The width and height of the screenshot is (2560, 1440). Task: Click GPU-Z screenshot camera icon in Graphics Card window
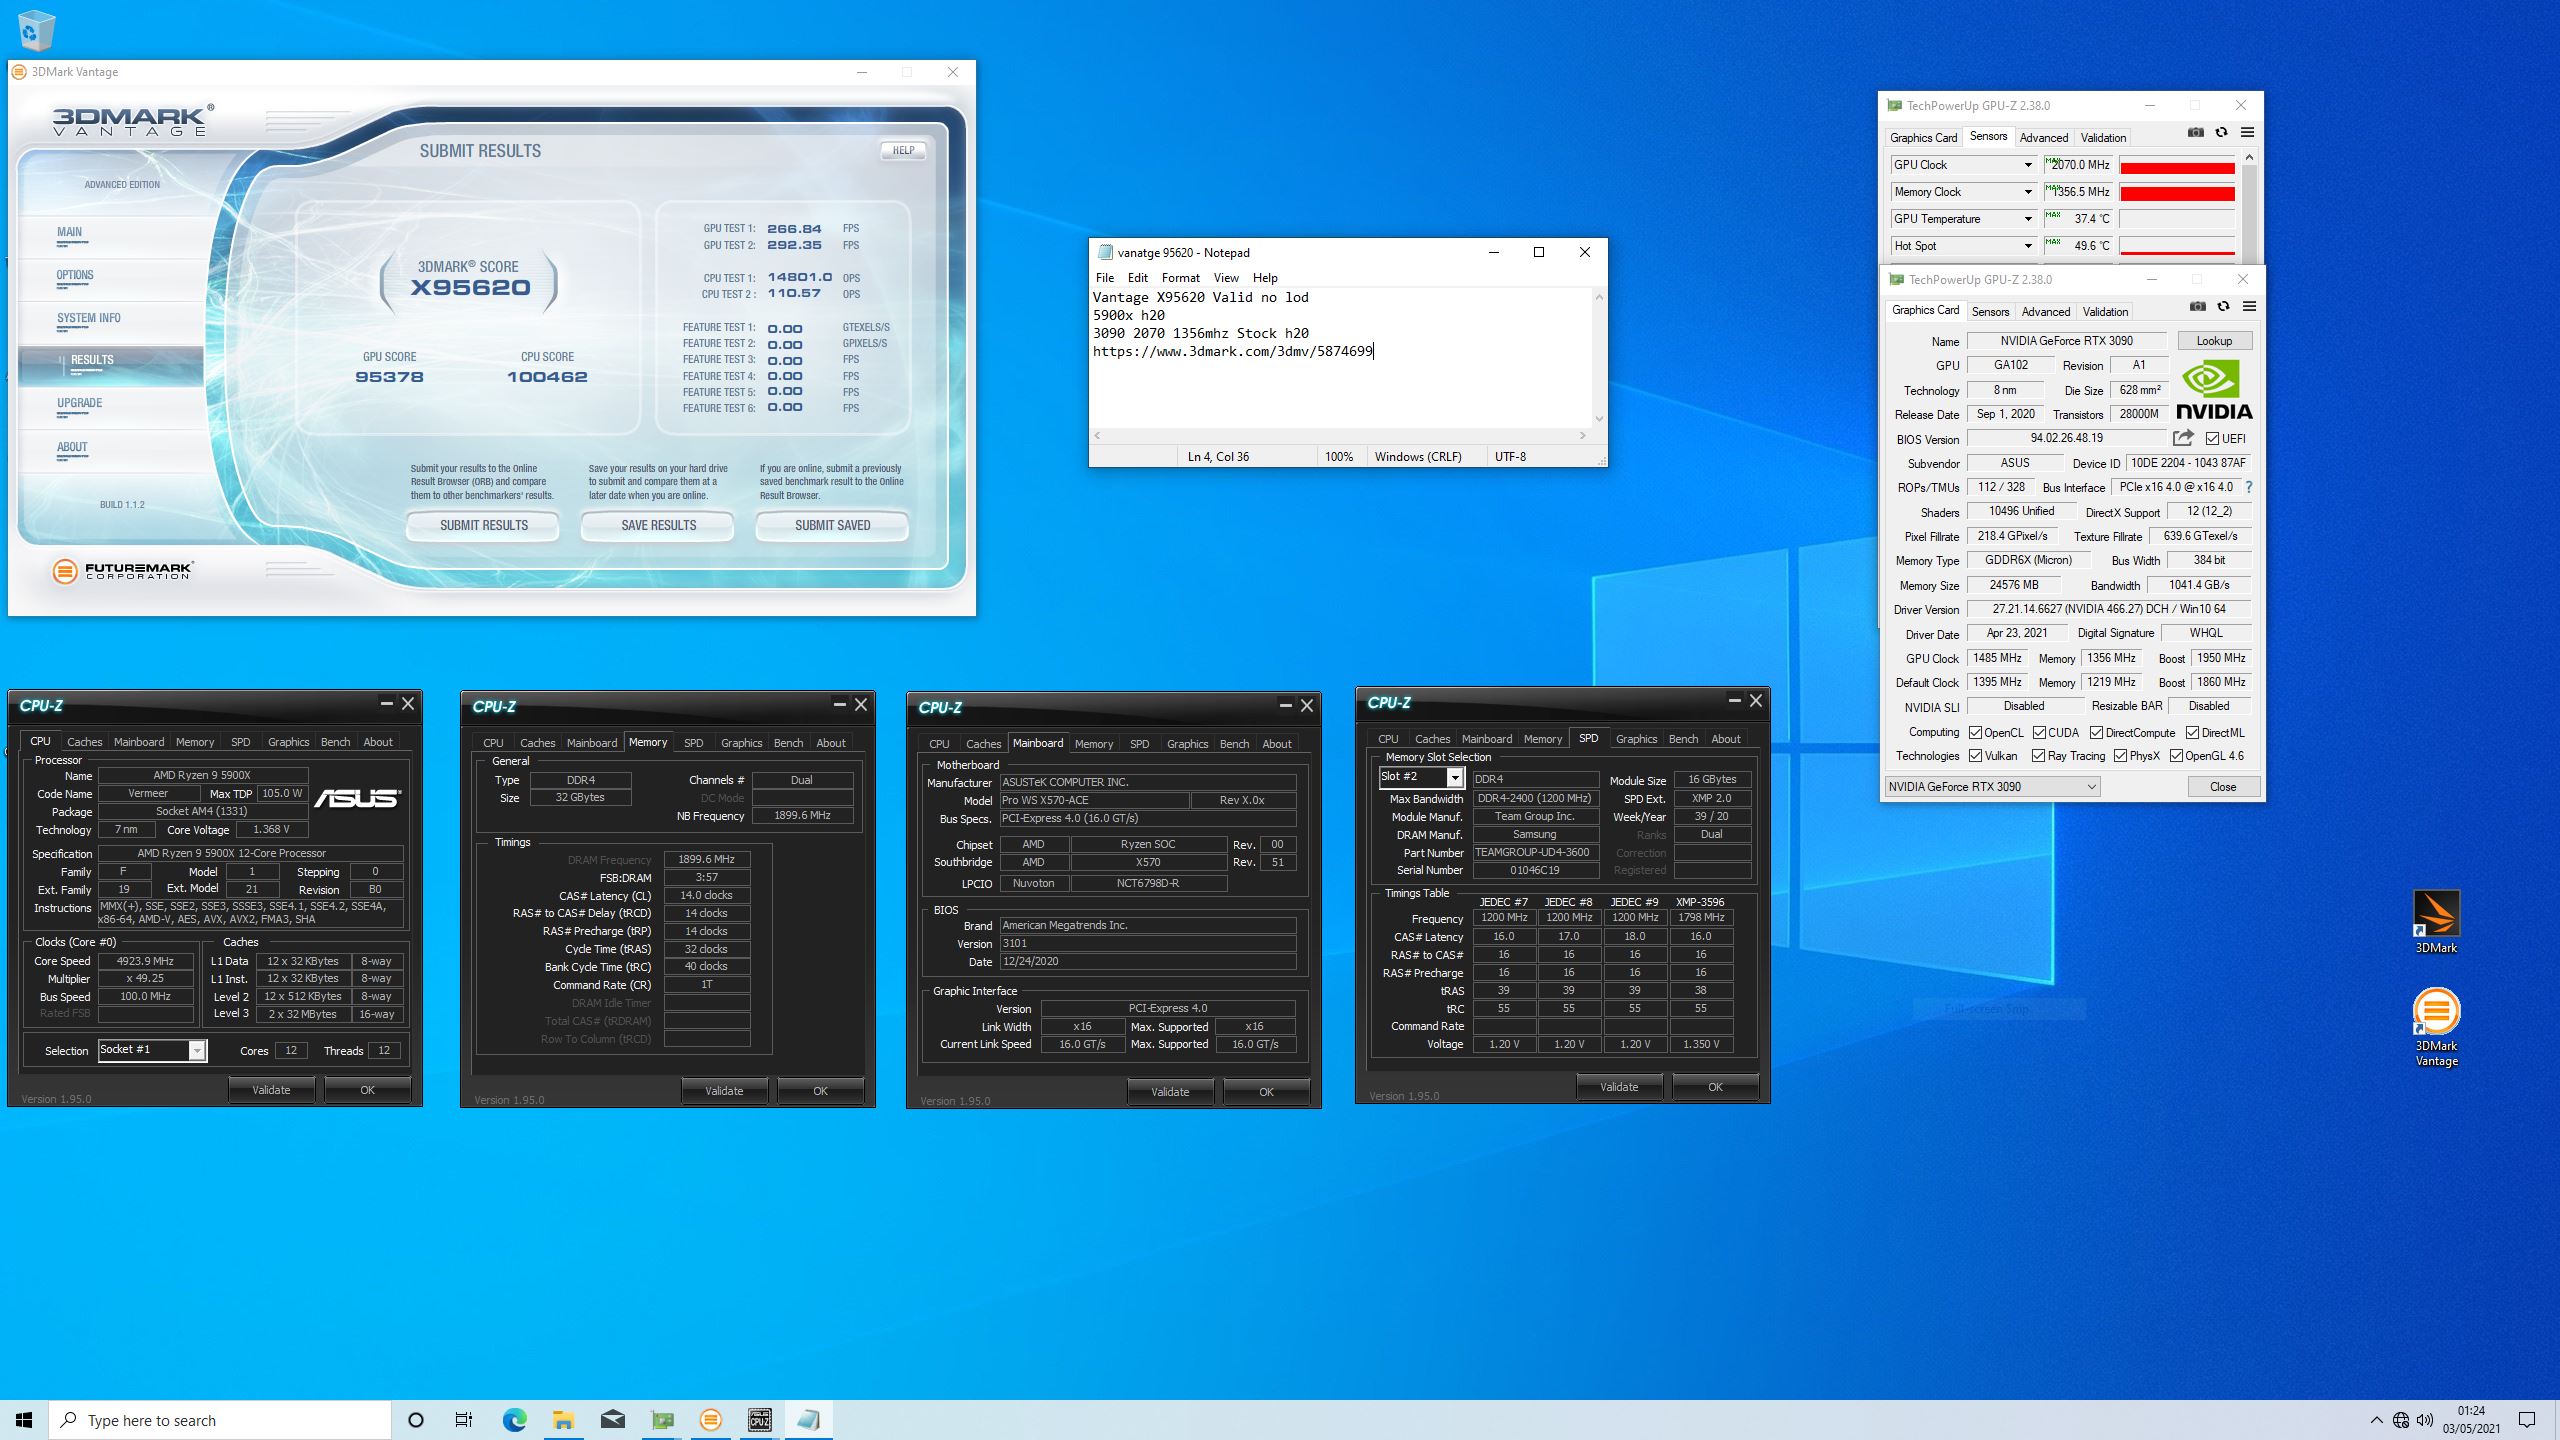click(2197, 307)
